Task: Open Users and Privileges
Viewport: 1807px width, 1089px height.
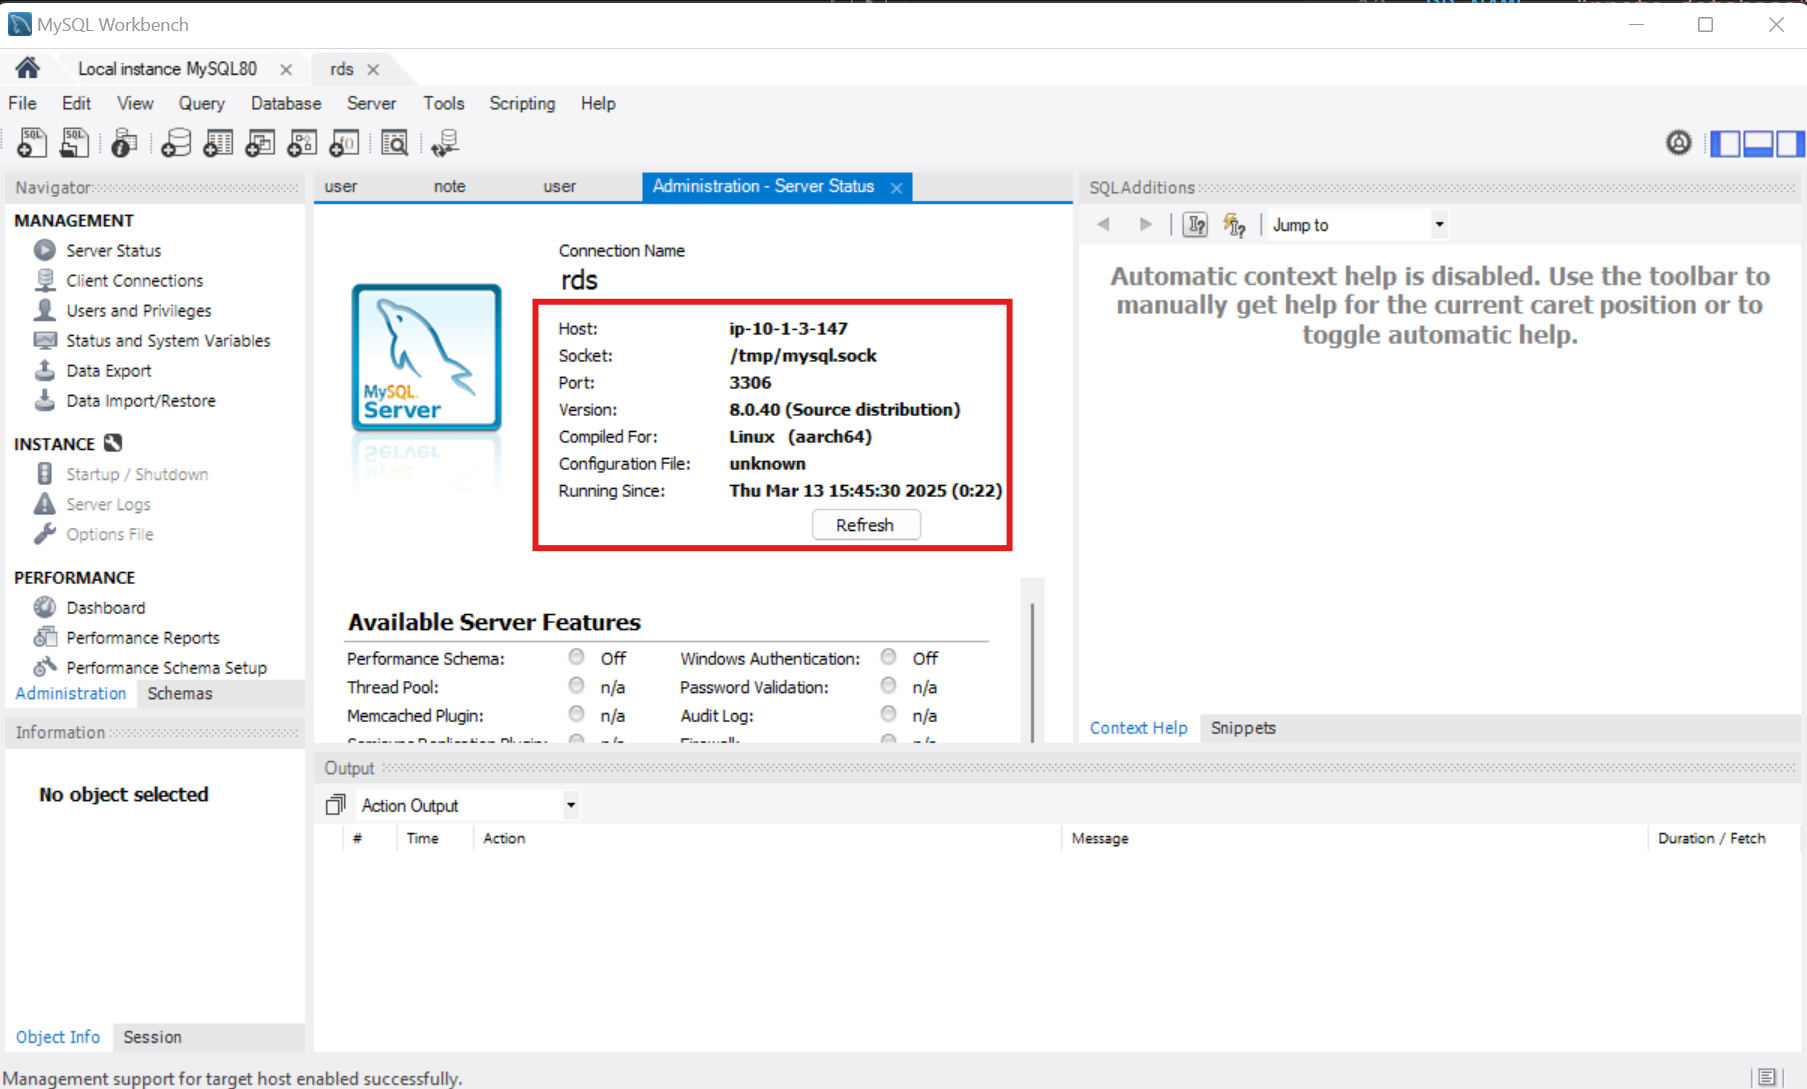Action: [138, 310]
